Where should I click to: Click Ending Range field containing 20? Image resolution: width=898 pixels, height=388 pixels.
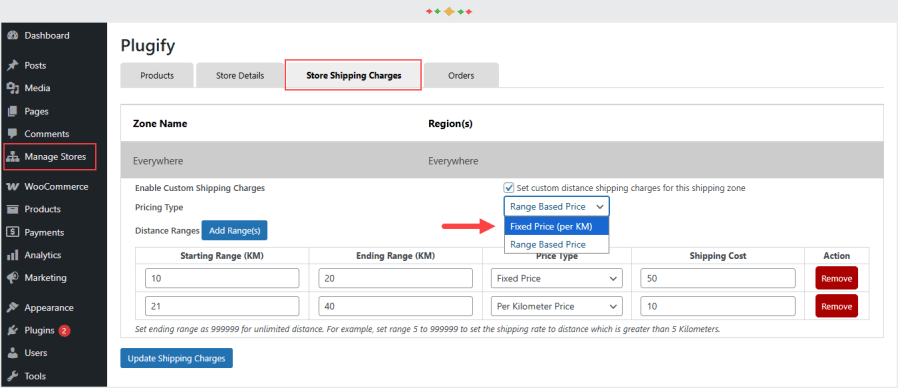(x=396, y=279)
